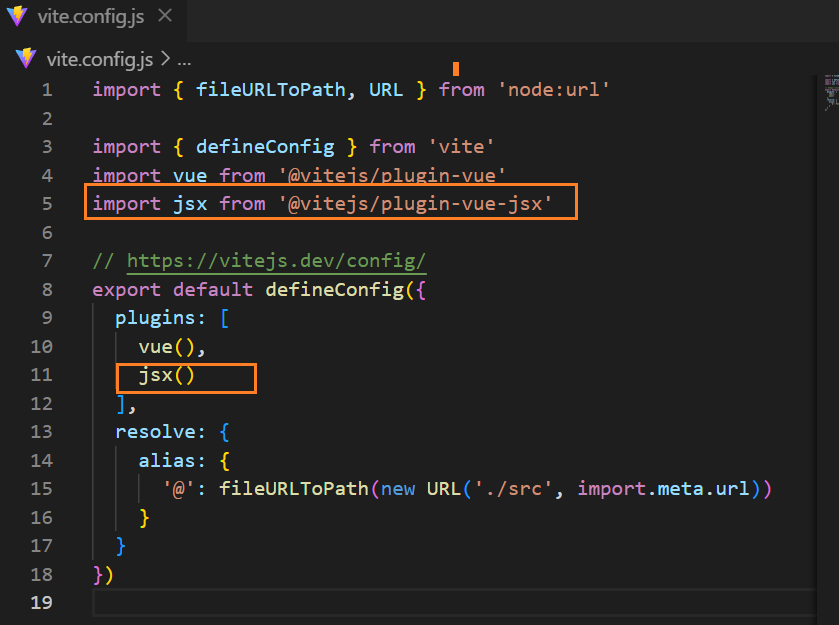The width and height of the screenshot is (839, 625).
Task: Click the default keyword on line 8
Action: tap(212, 289)
